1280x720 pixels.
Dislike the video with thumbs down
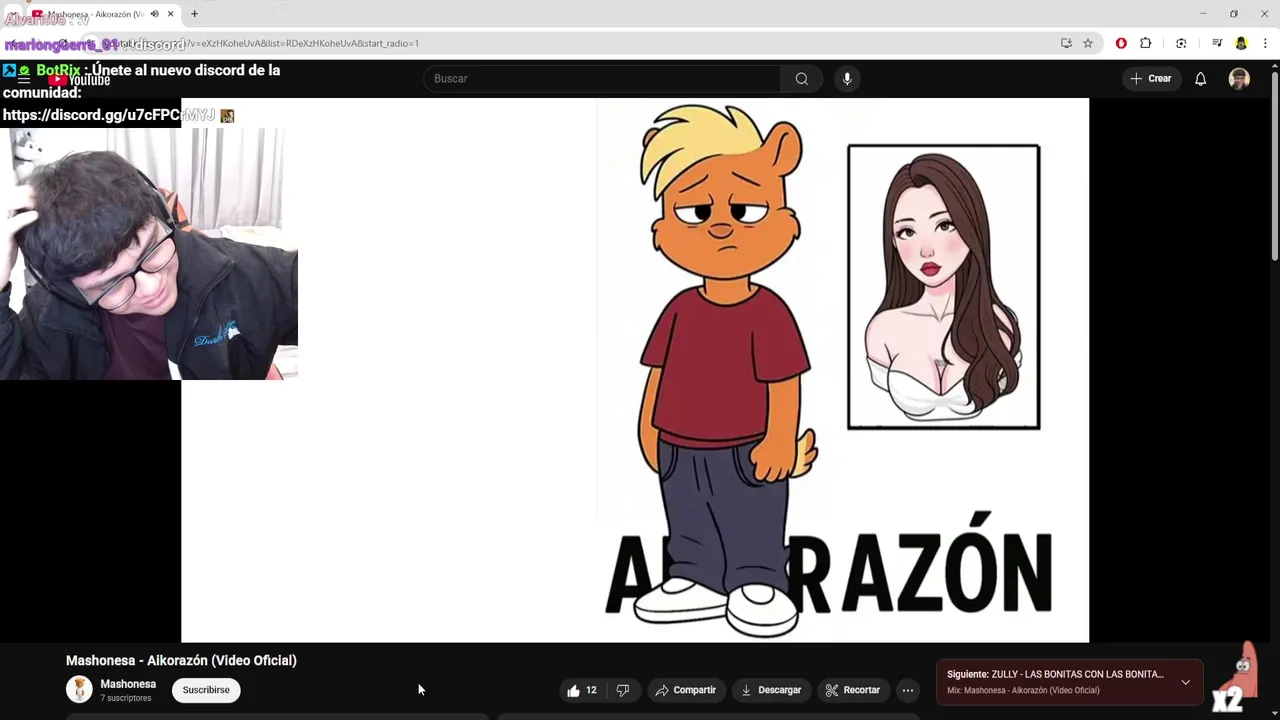tap(623, 690)
